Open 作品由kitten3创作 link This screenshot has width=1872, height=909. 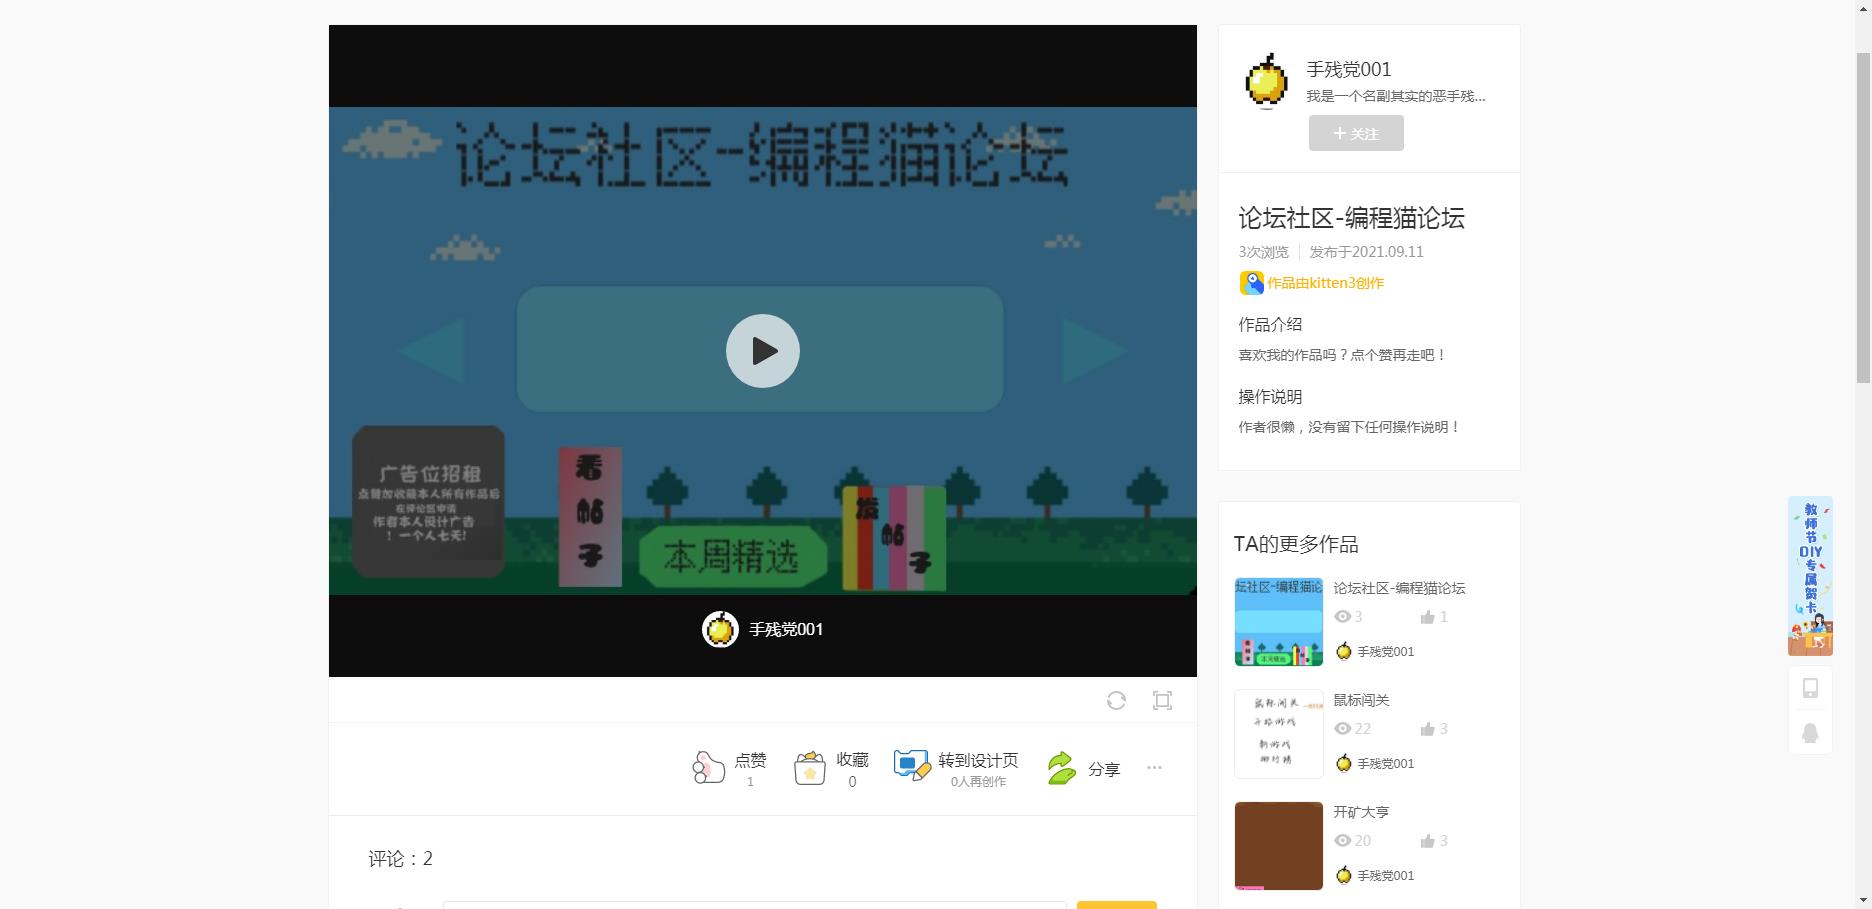pyautogui.click(x=1326, y=283)
